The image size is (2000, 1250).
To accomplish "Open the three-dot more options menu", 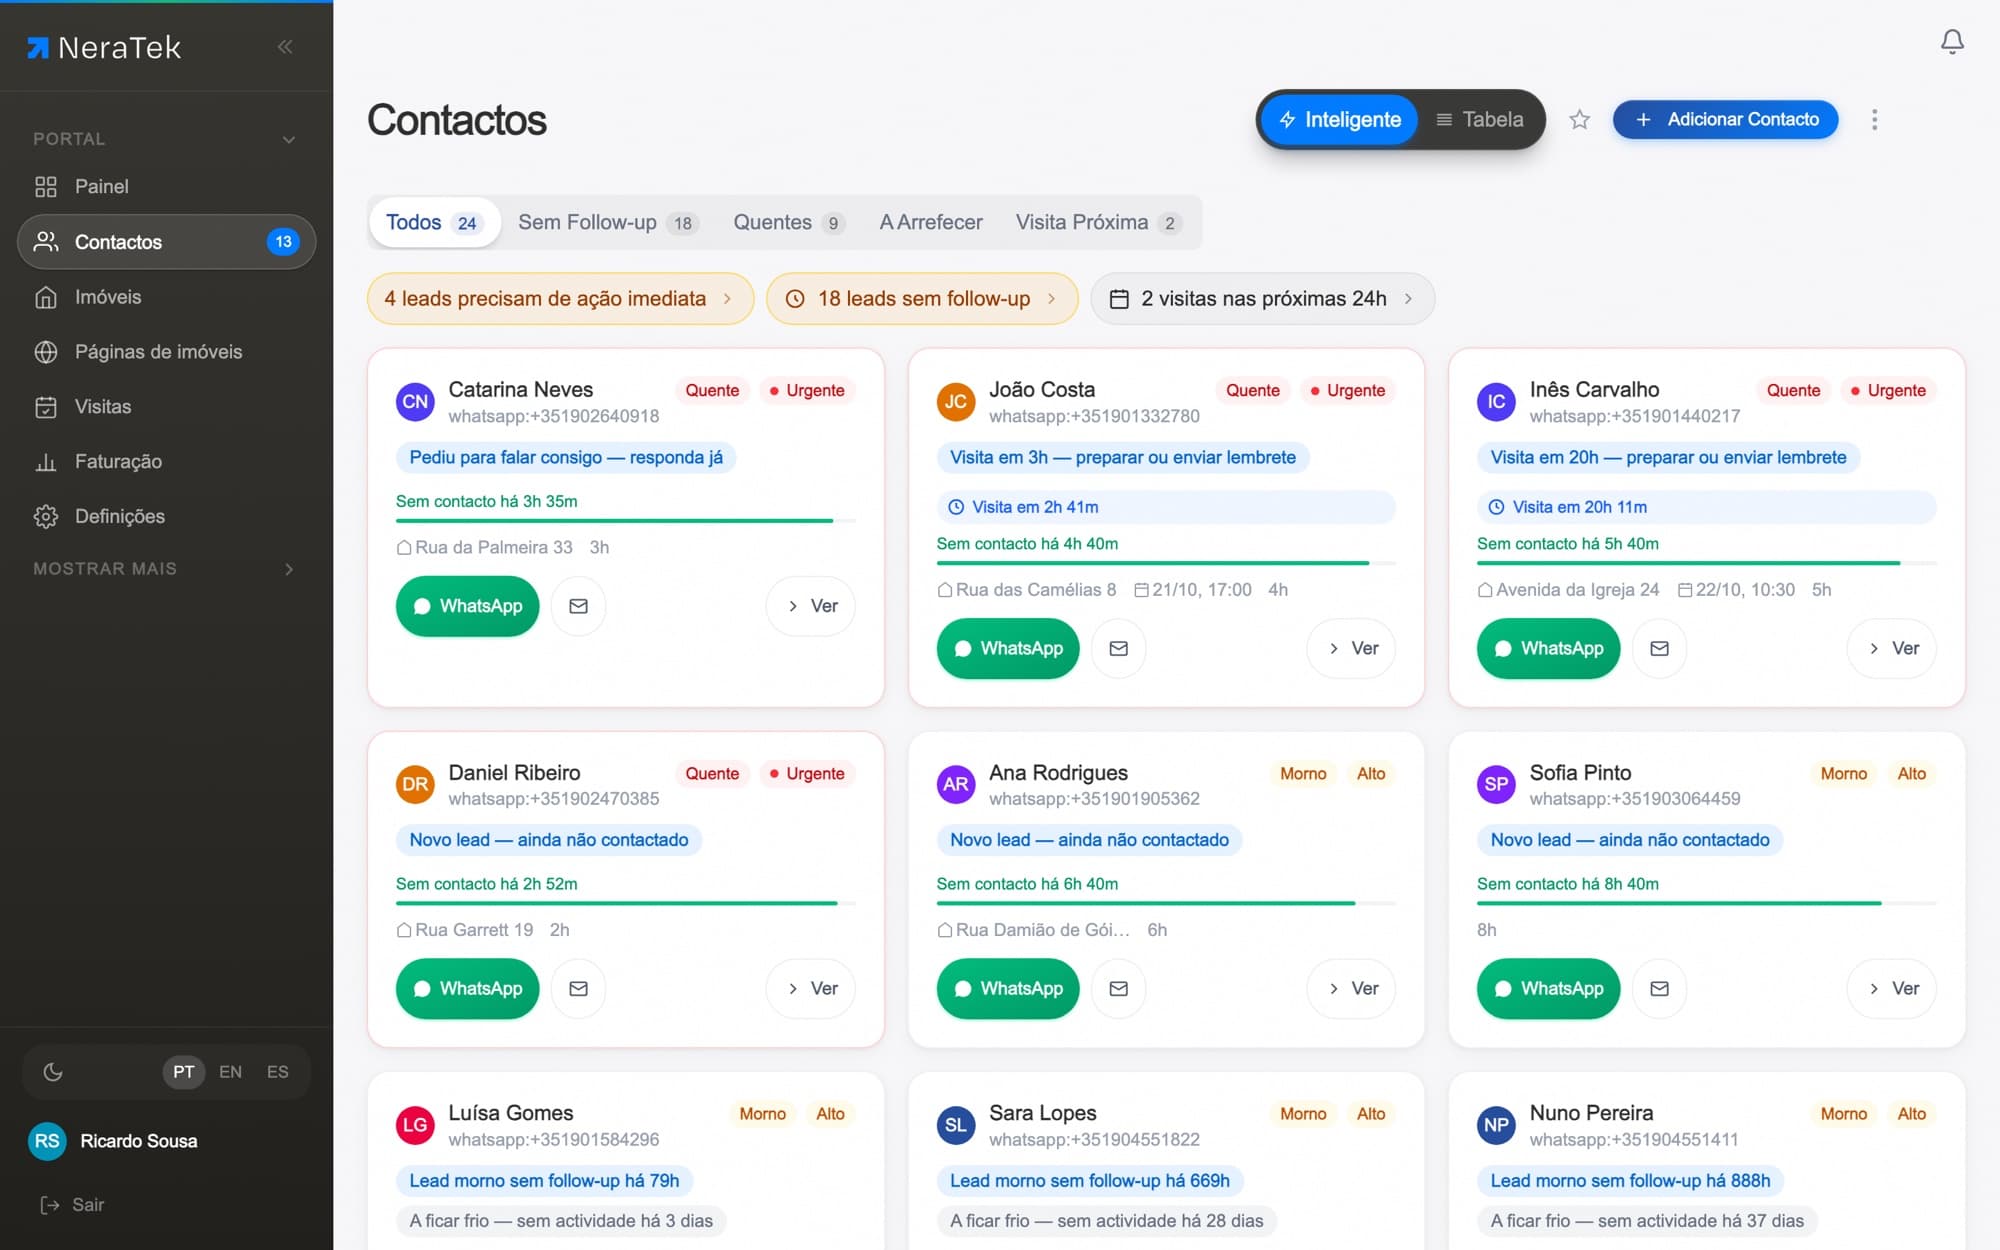I will [1874, 120].
